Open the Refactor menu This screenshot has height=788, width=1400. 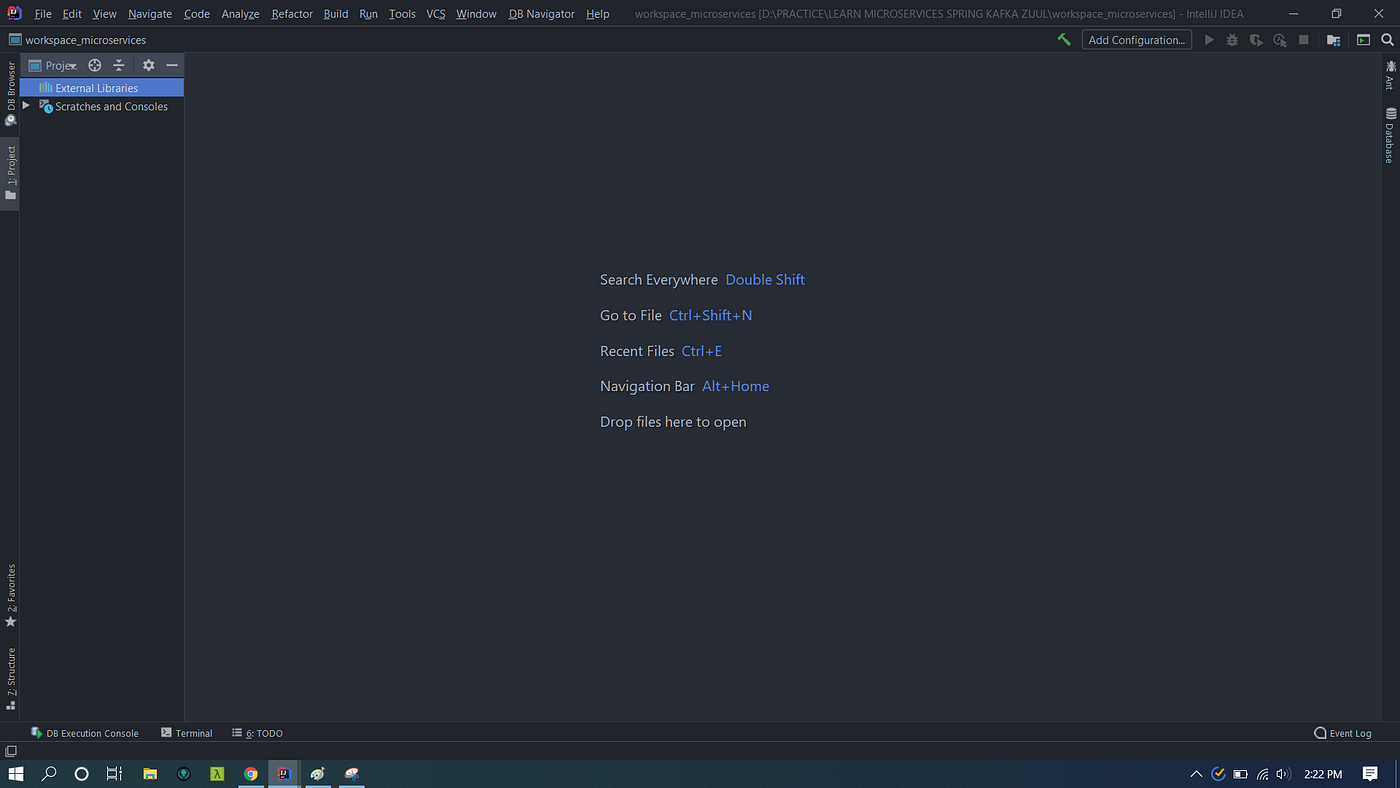292,14
